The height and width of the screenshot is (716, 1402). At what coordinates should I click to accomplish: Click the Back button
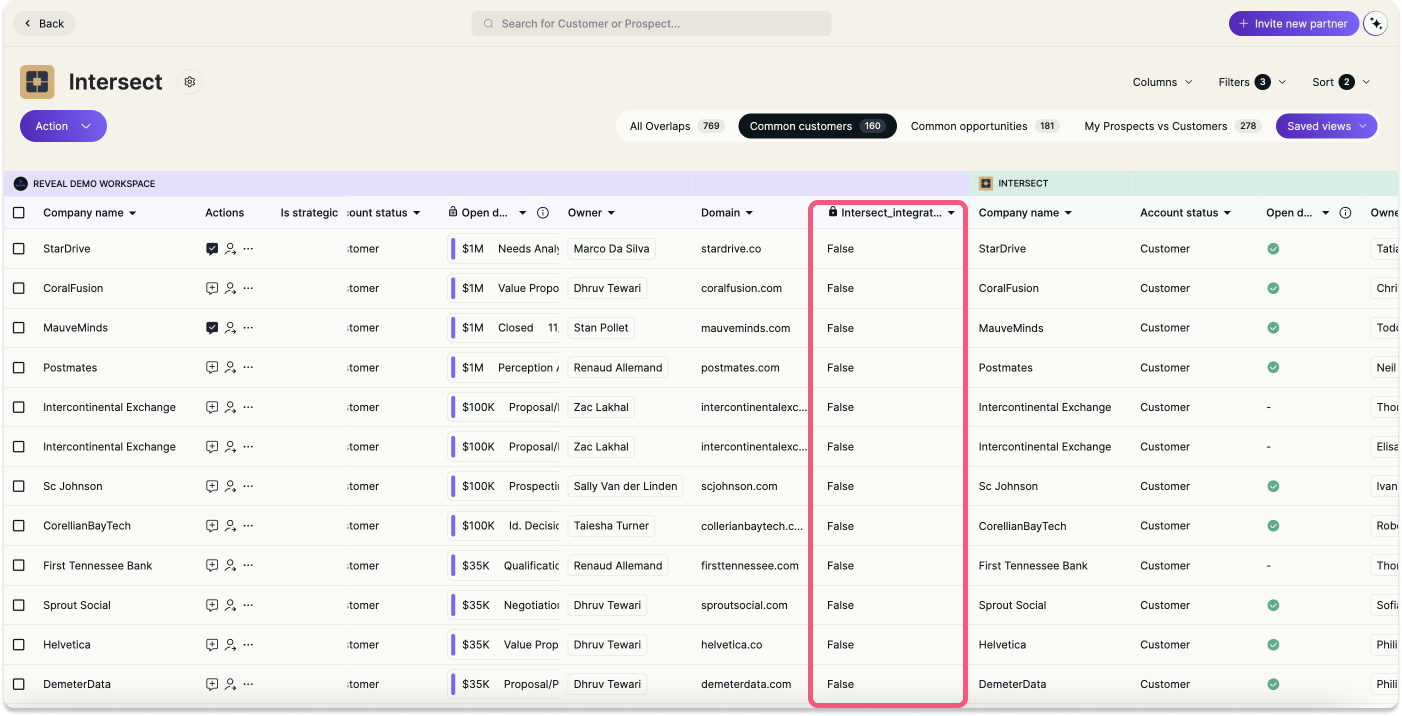click(44, 24)
